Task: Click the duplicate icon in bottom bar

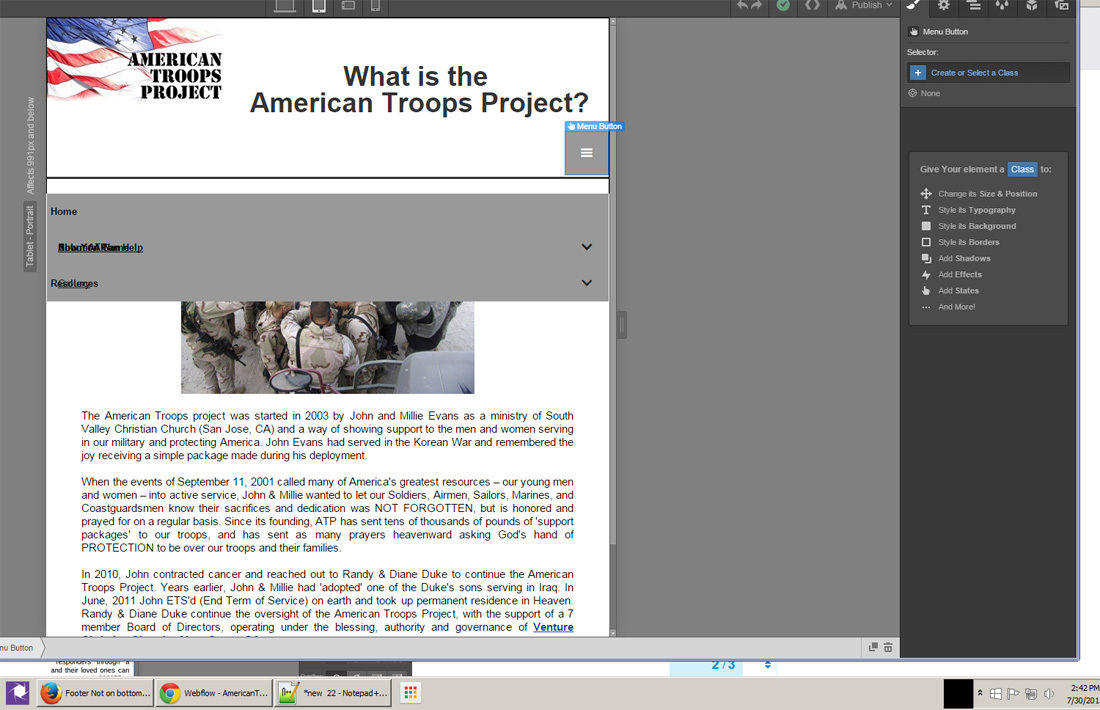Action: [873, 647]
